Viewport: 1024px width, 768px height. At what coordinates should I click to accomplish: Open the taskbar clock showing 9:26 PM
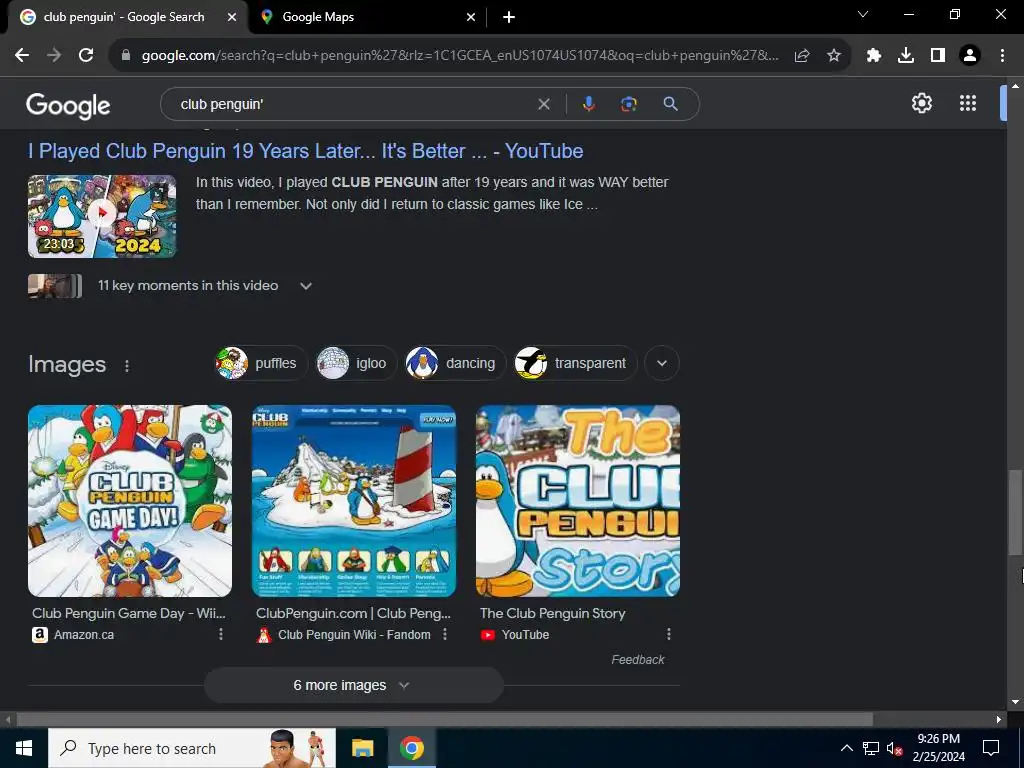point(938,748)
